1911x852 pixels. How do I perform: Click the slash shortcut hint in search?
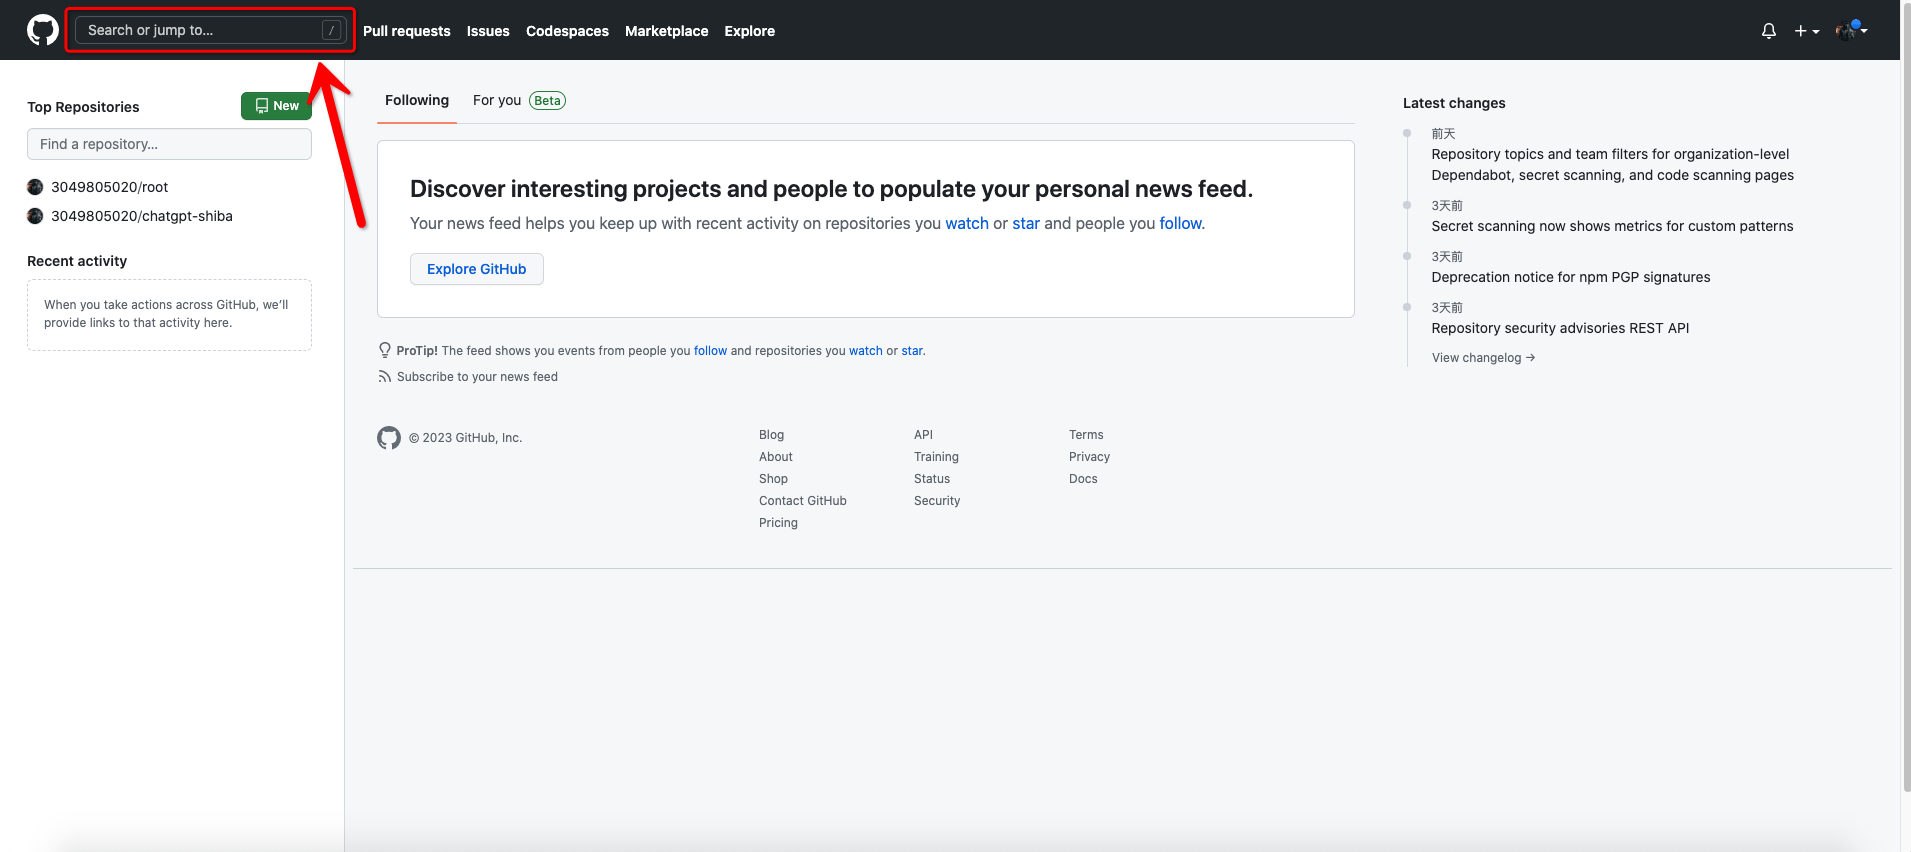point(332,30)
